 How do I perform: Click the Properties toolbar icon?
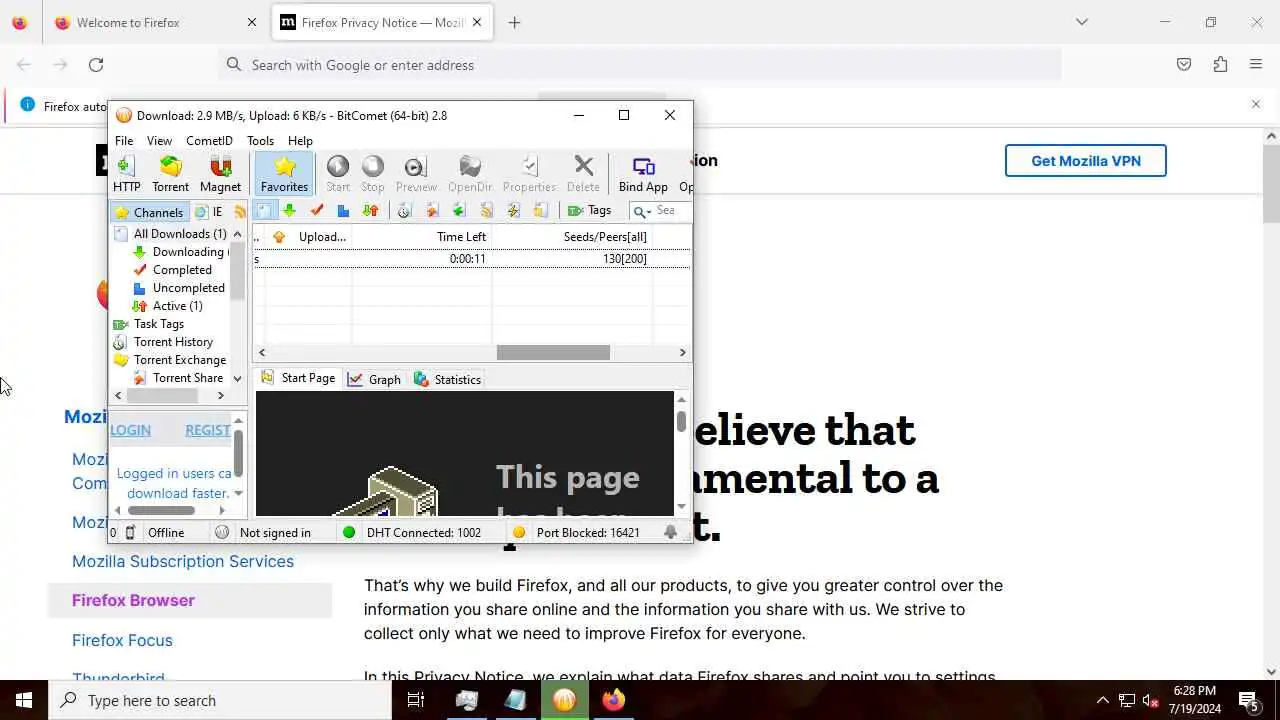pos(529,174)
